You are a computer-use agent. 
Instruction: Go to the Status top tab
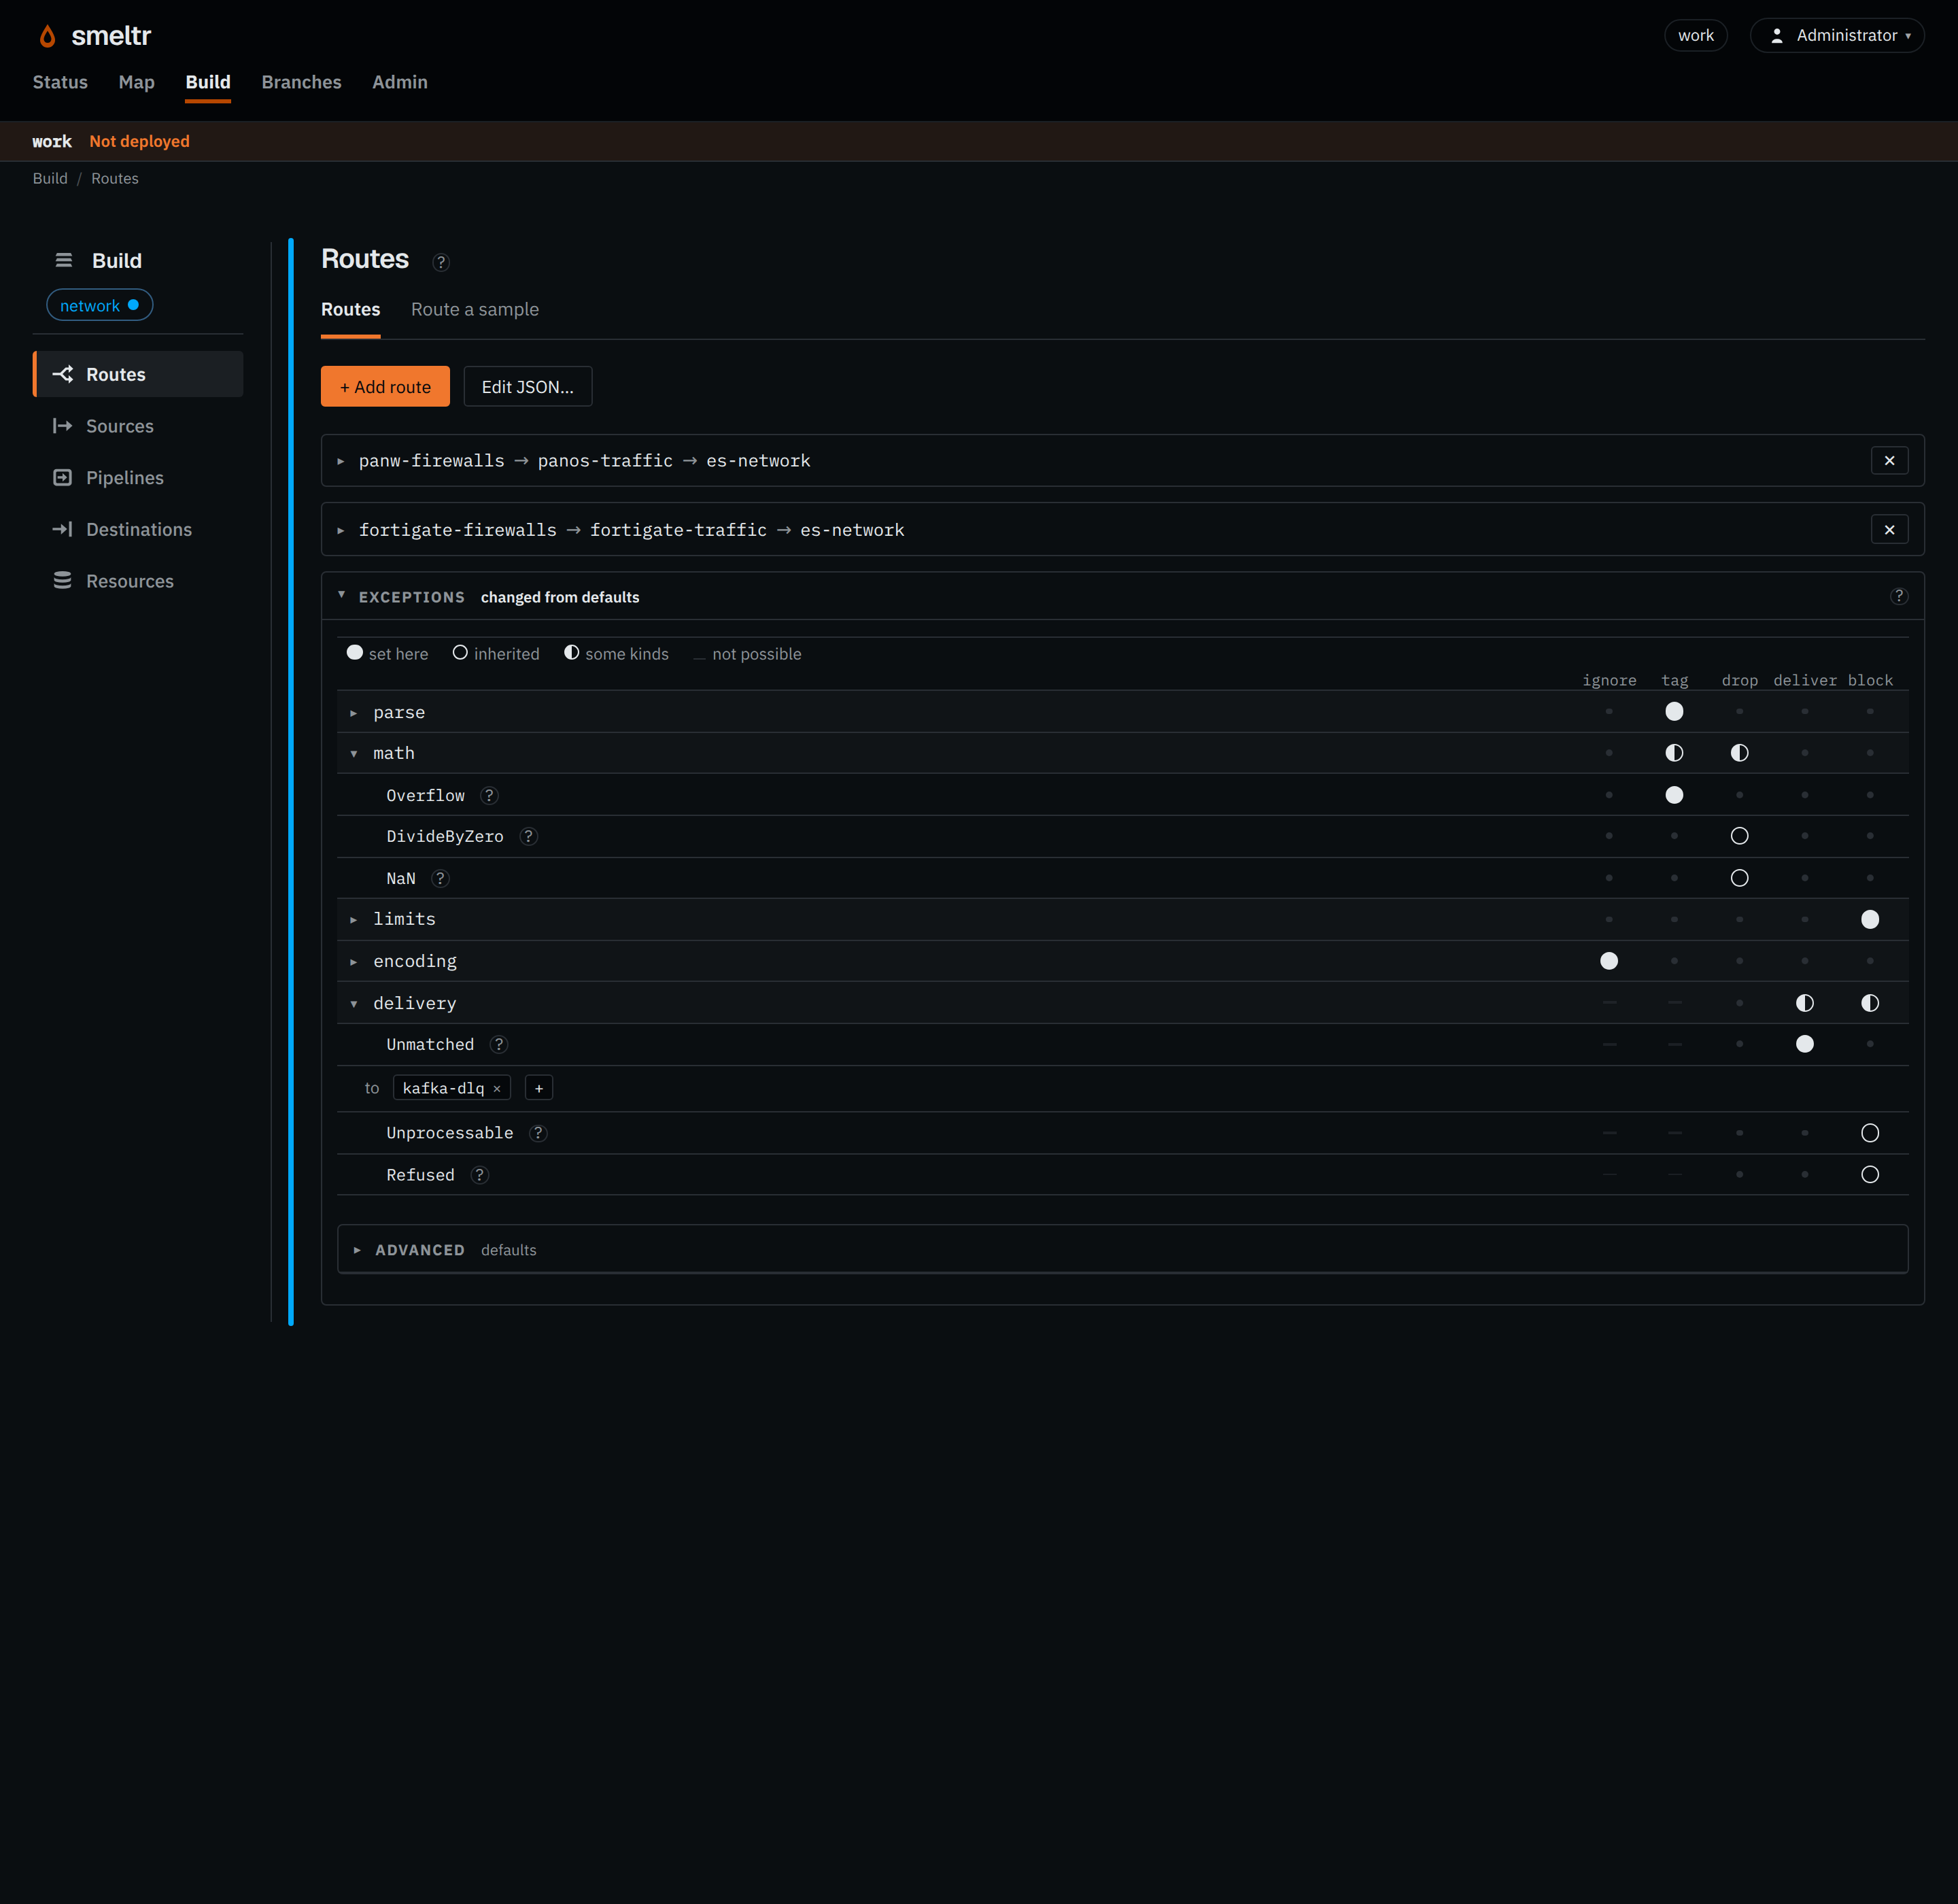[60, 82]
